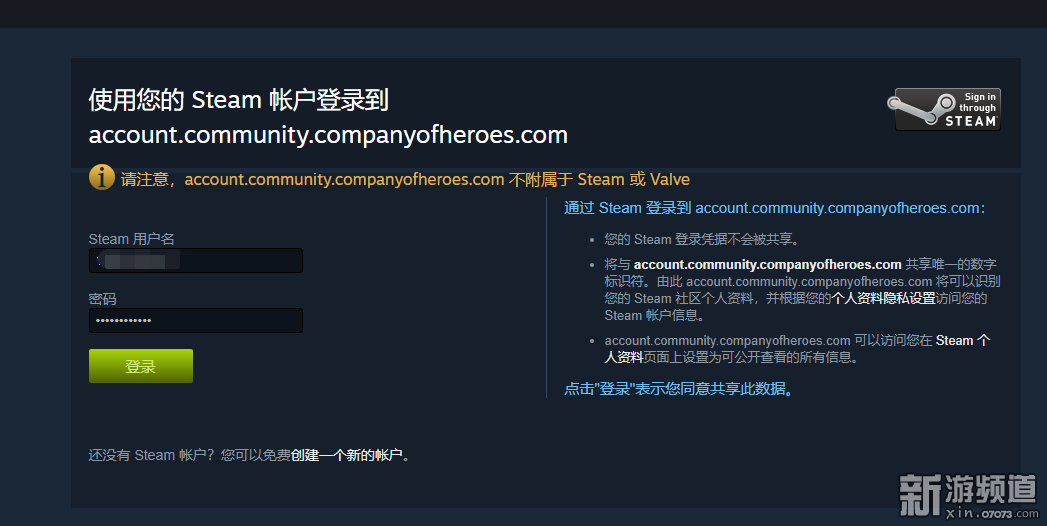Click the 密码 label
Screen dimensions: 1047x526
pyautogui.click(x=103, y=299)
